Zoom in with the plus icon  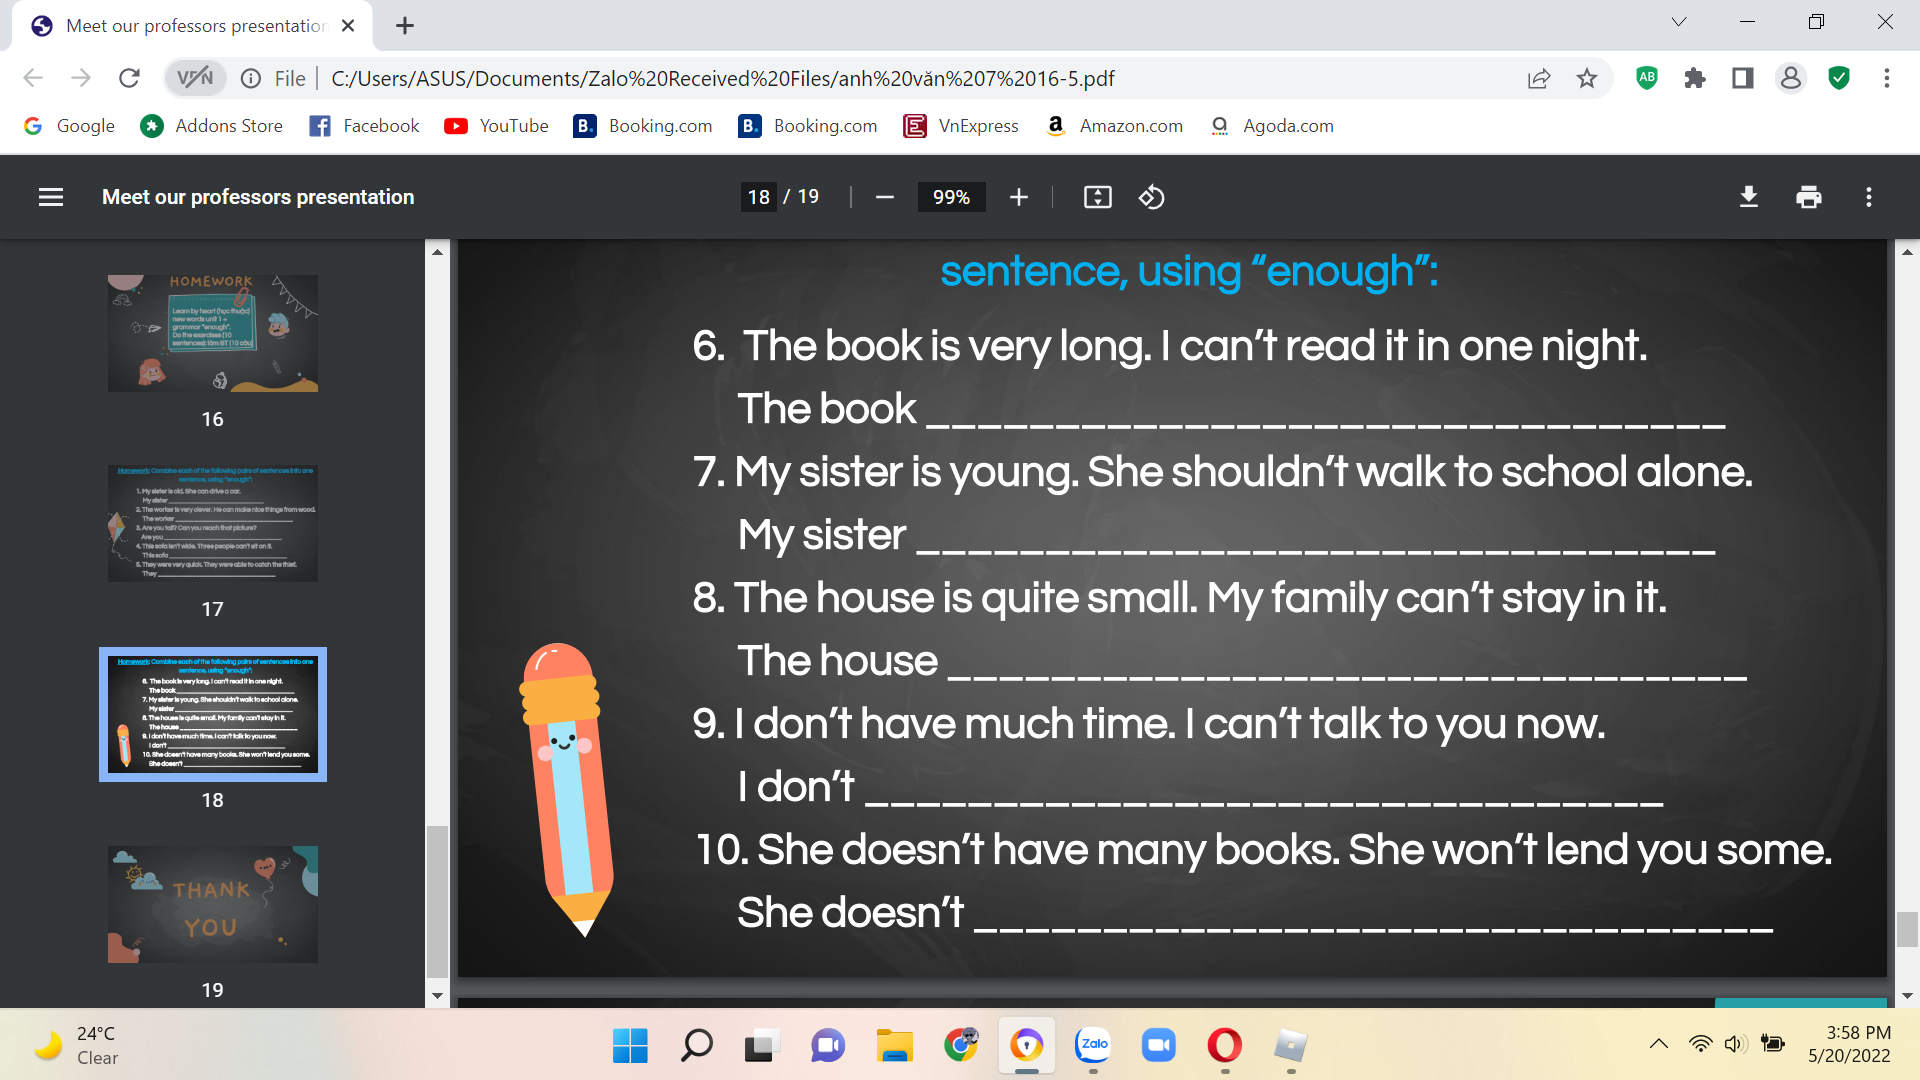(x=1019, y=197)
